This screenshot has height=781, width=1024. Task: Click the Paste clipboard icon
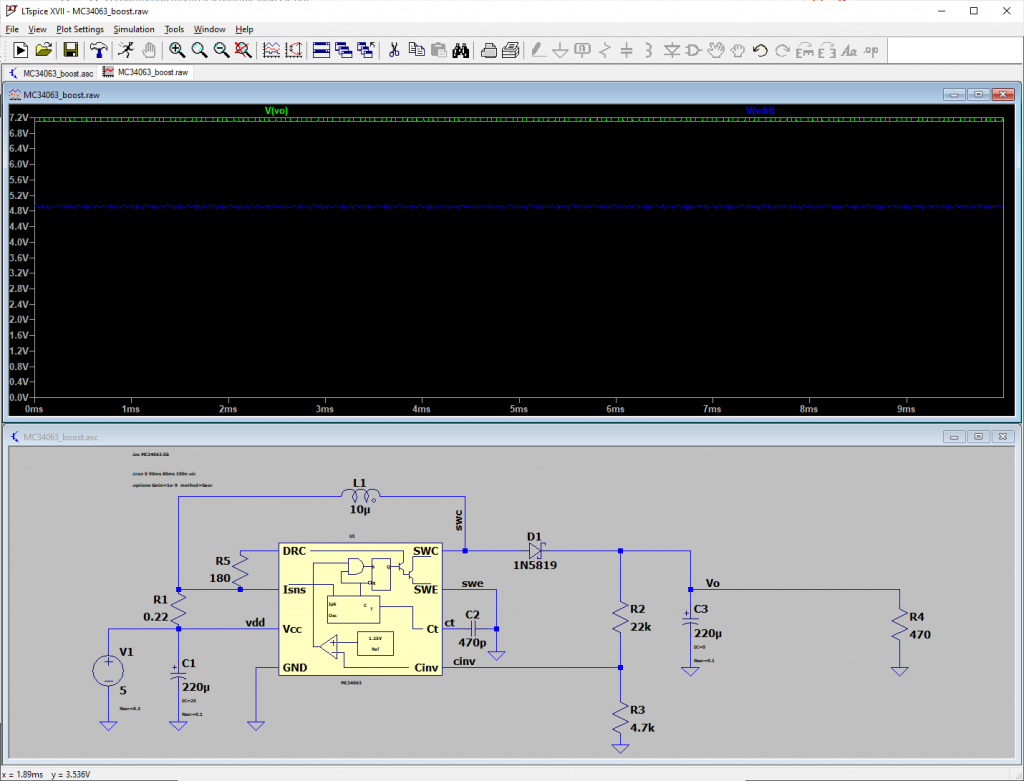(439, 50)
